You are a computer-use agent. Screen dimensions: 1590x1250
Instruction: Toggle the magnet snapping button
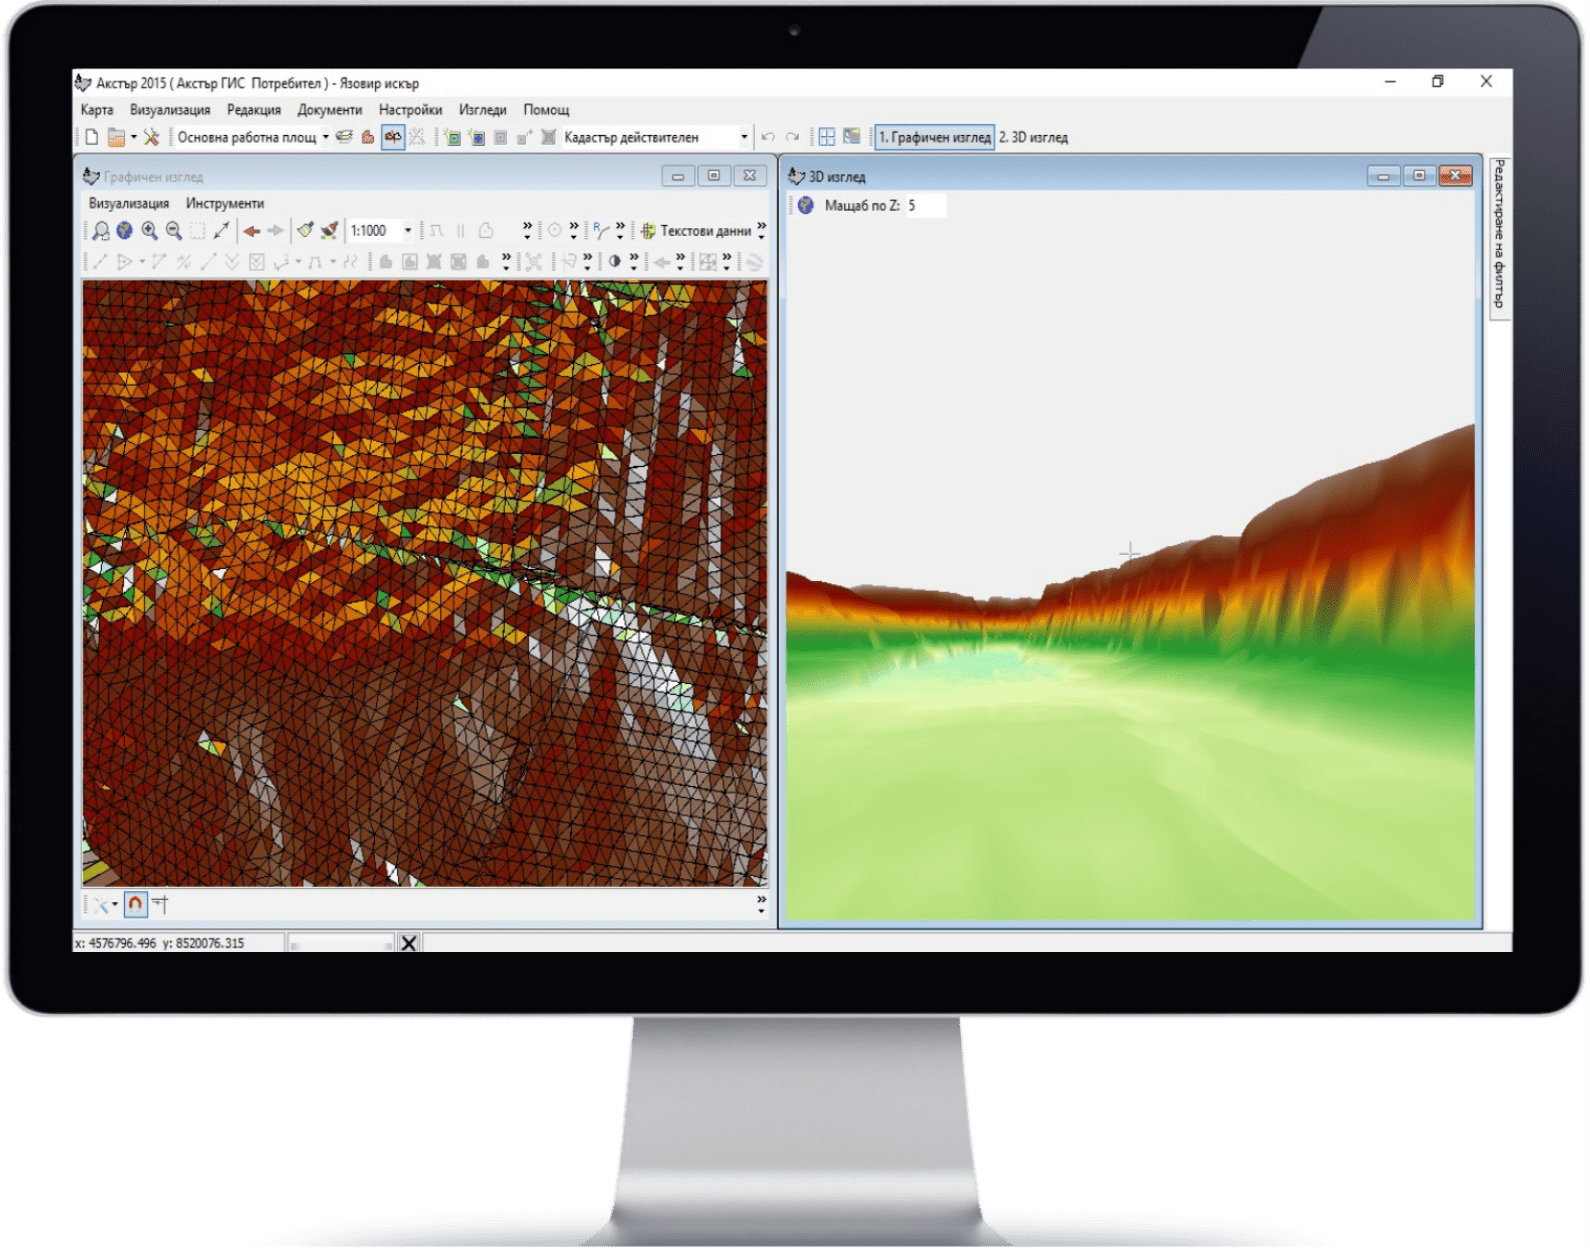(135, 905)
